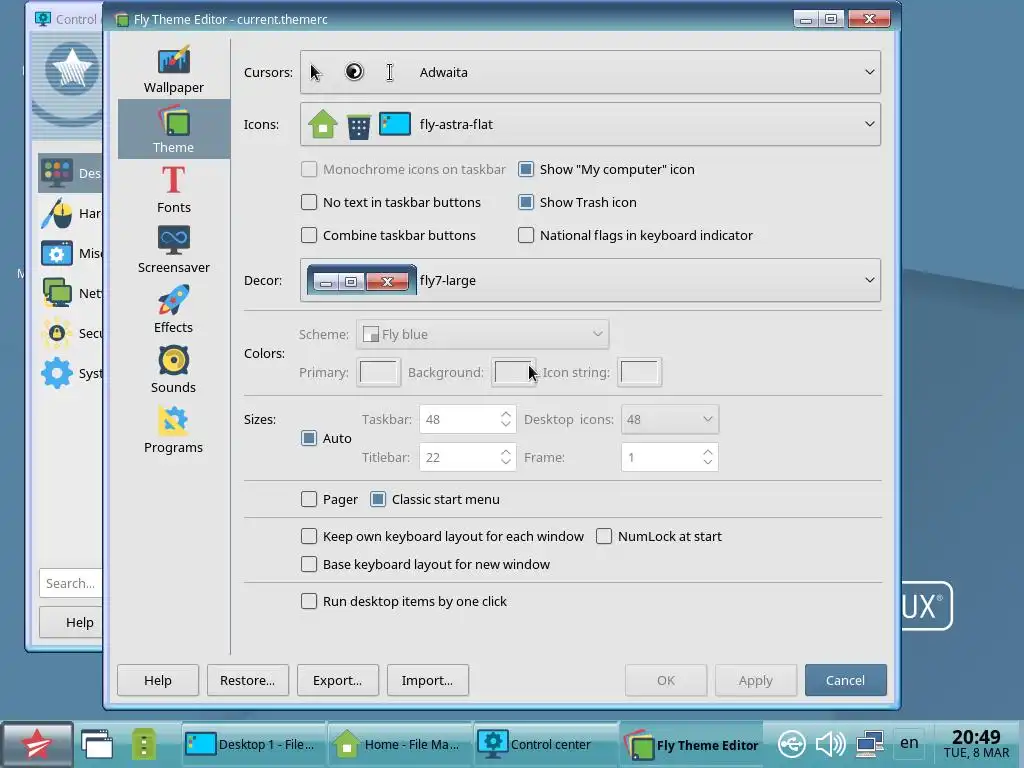Click the trash bin icon in Icons preview

pos(359,125)
